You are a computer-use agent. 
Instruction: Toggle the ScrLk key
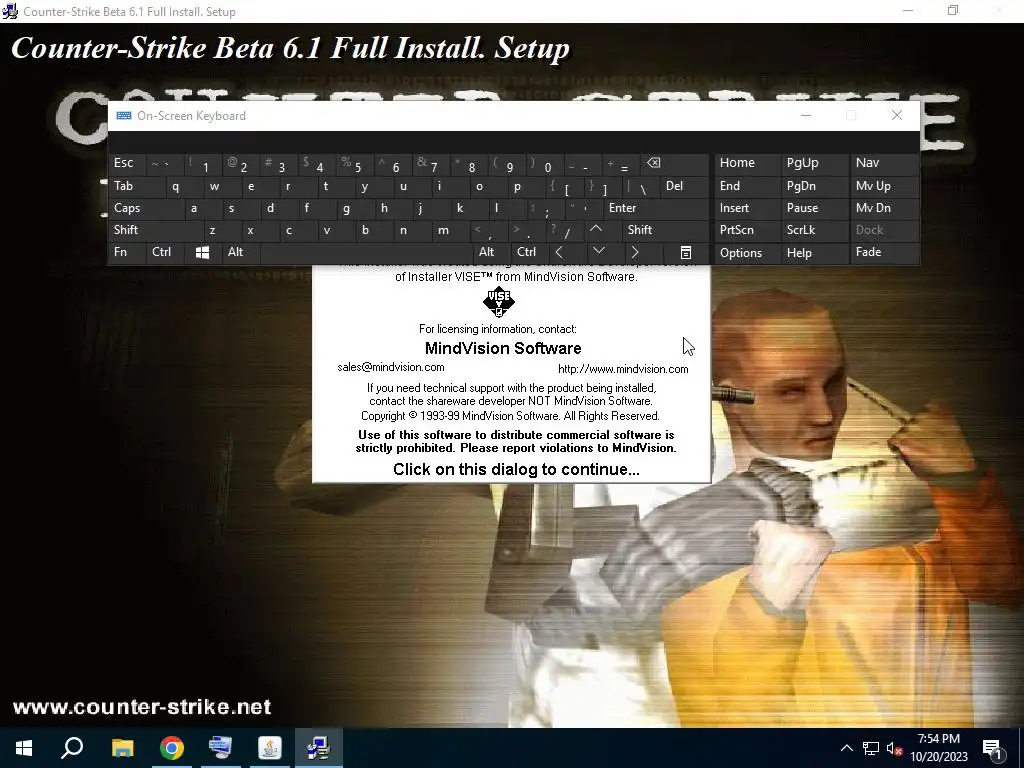814,230
